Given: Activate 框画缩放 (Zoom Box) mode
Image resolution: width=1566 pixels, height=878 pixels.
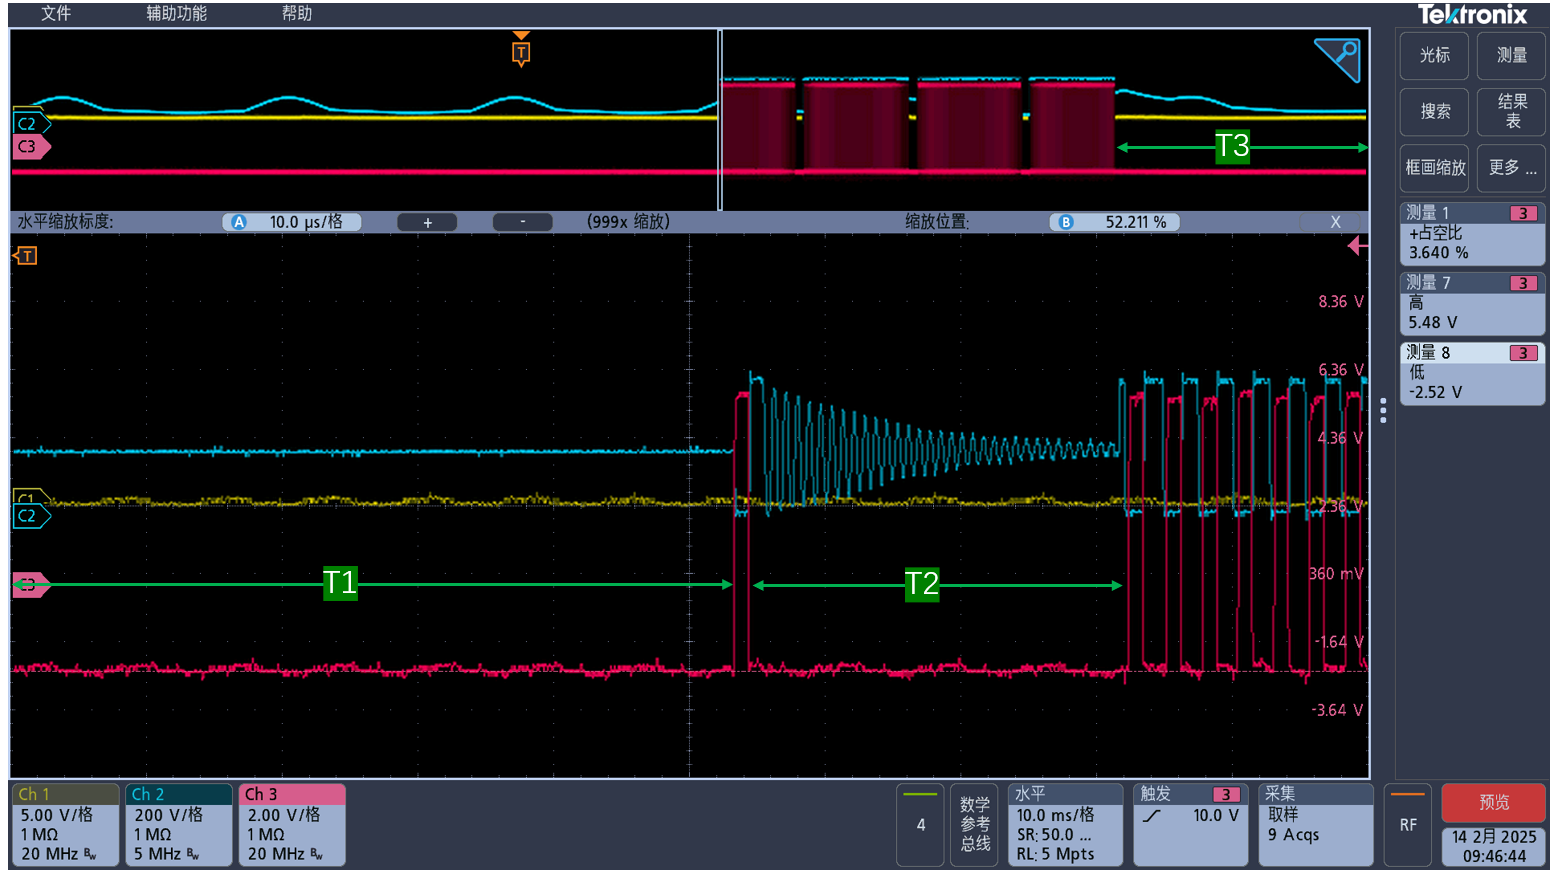Looking at the screenshot, I should click(1433, 167).
